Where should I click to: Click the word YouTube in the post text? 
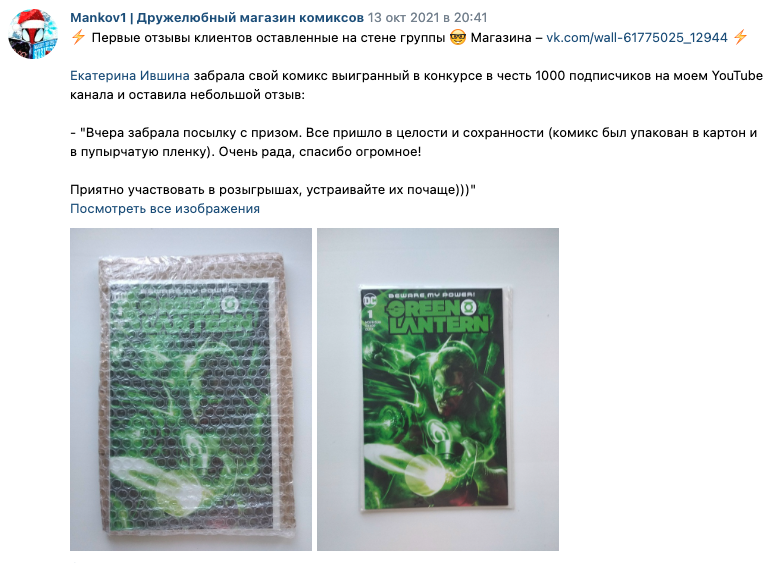tap(737, 76)
